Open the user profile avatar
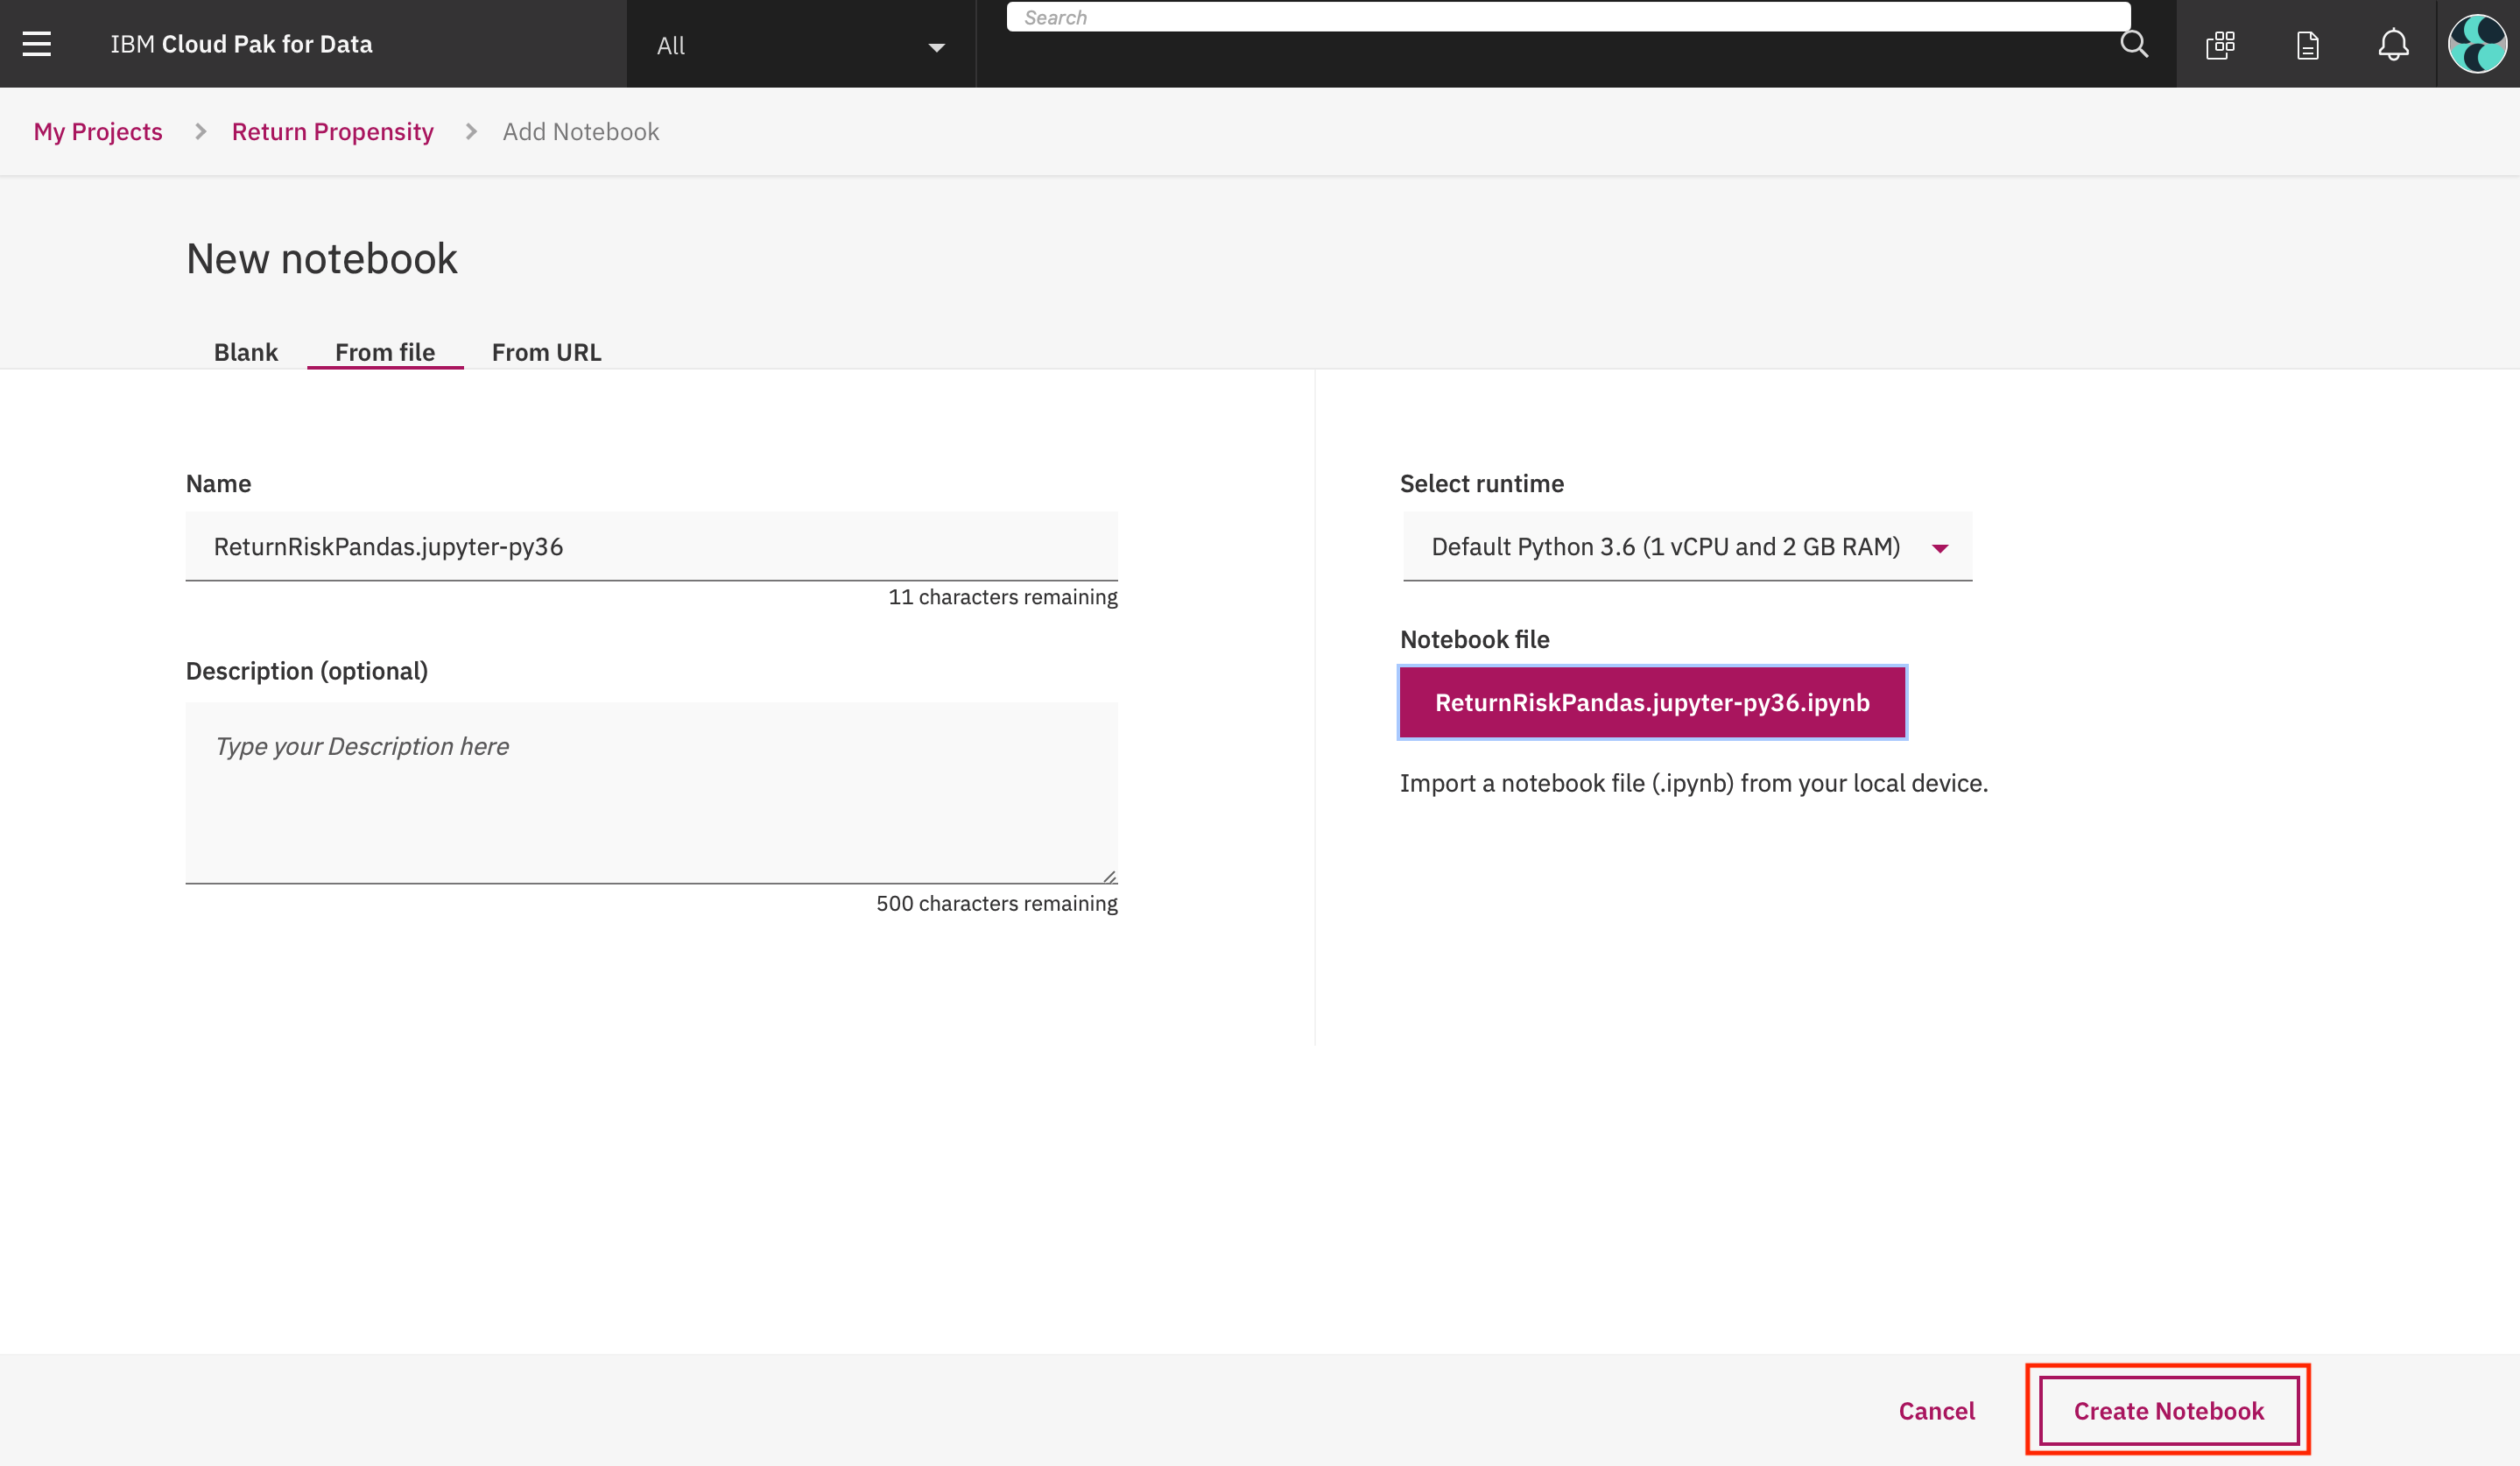Screen dimensions: 2520x1466 (2477, 44)
